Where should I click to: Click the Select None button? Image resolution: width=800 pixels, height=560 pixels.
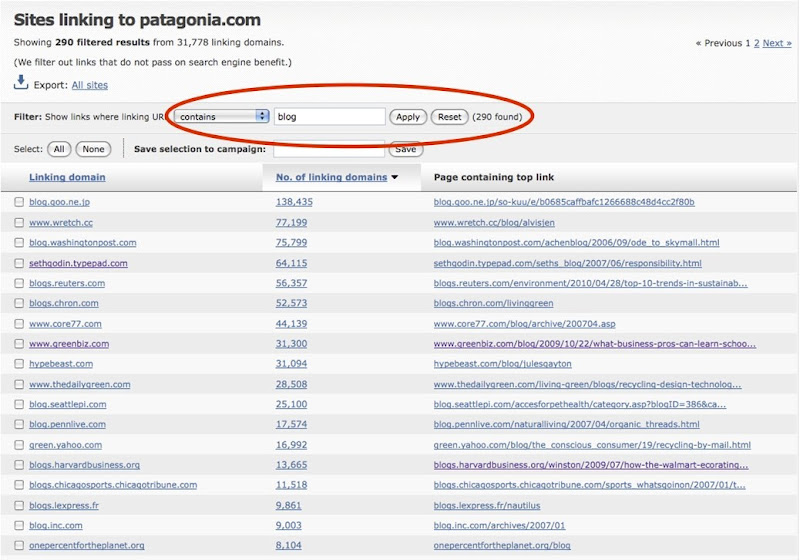pyautogui.click(x=93, y=149)
